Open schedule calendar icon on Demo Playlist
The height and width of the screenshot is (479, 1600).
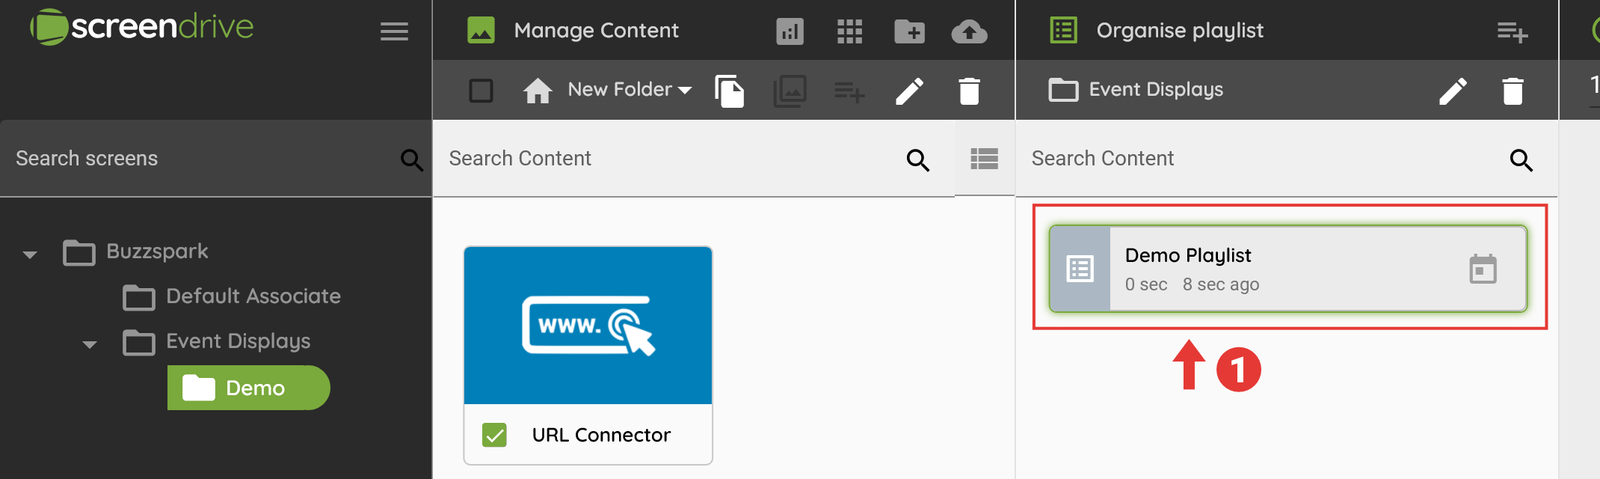[x=1482, y=269]
